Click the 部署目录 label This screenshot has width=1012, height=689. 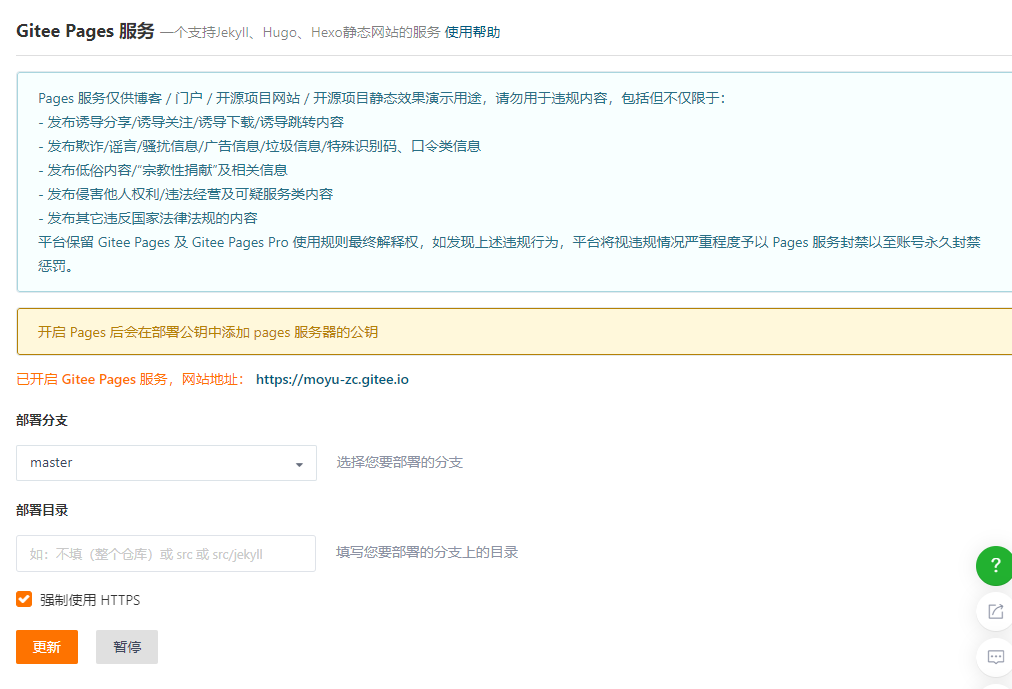coord(42,510)
